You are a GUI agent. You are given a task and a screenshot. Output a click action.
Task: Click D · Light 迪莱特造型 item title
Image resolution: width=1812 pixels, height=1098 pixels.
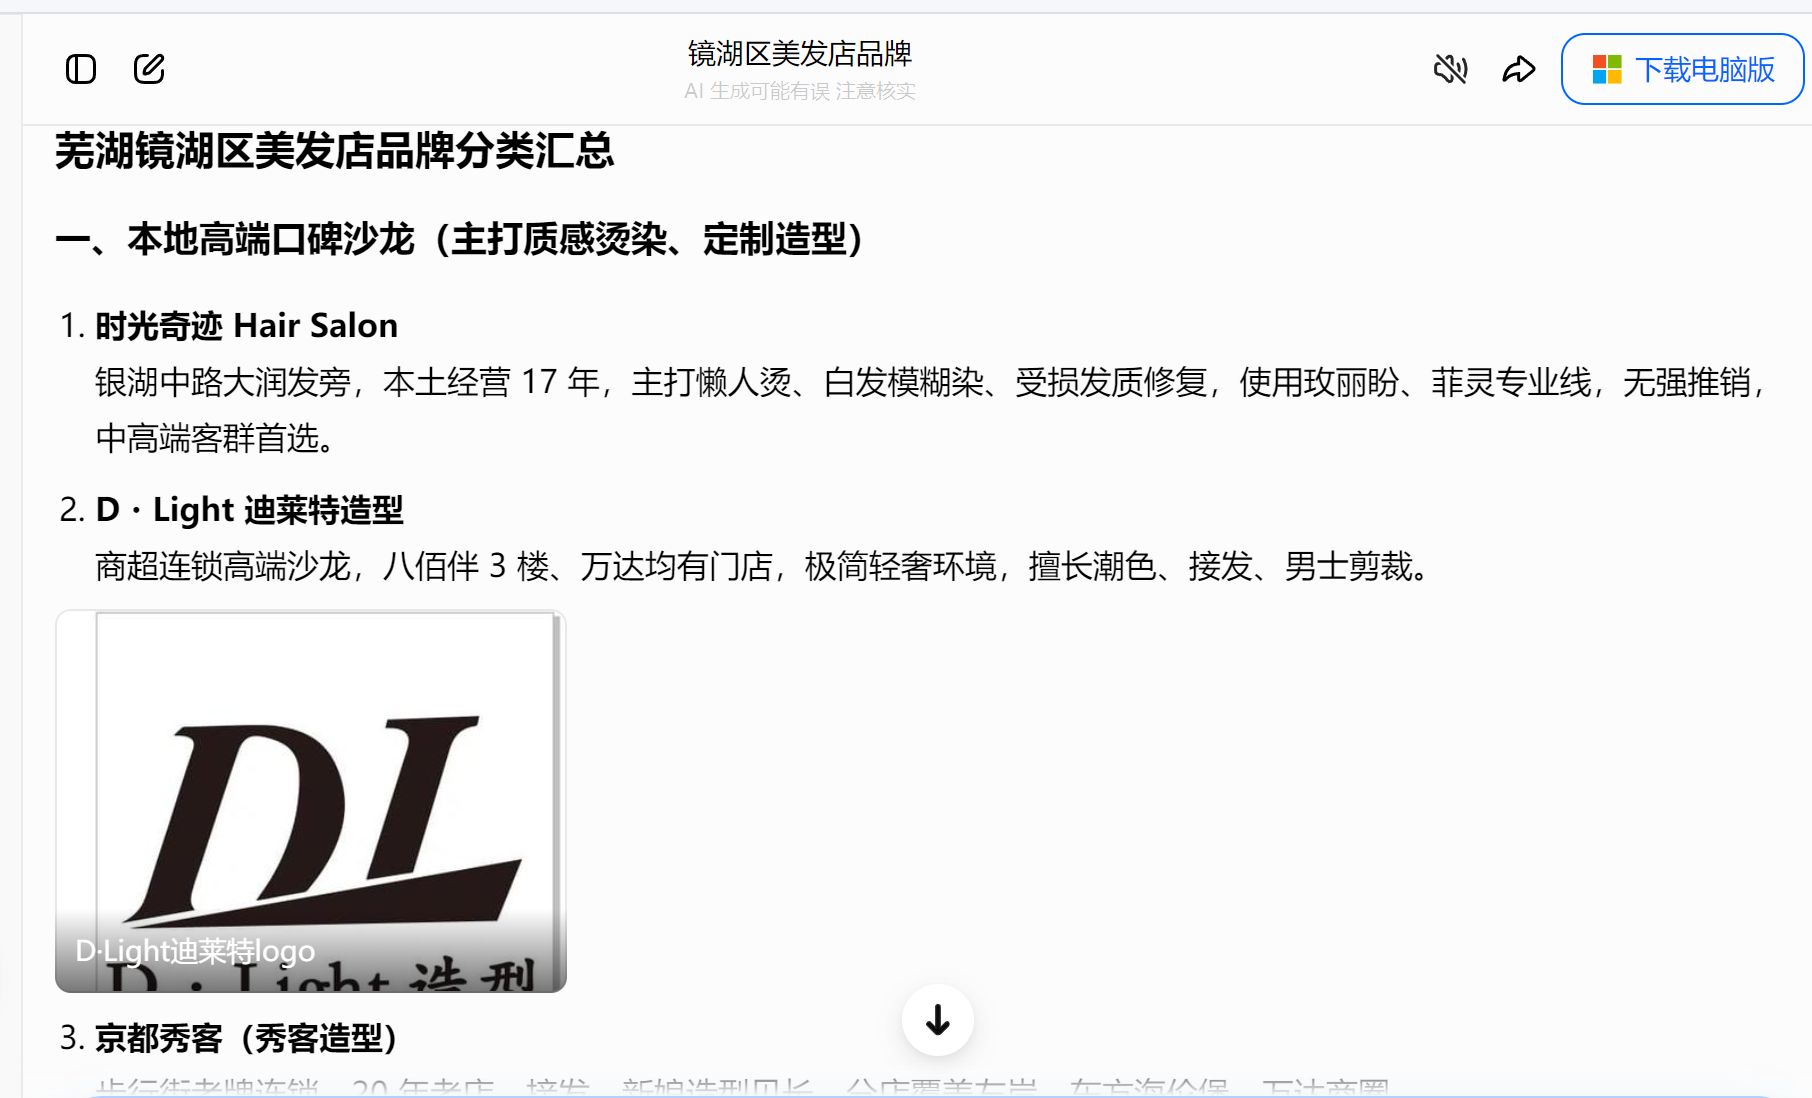pyautogui.click(x=249, y=510)
